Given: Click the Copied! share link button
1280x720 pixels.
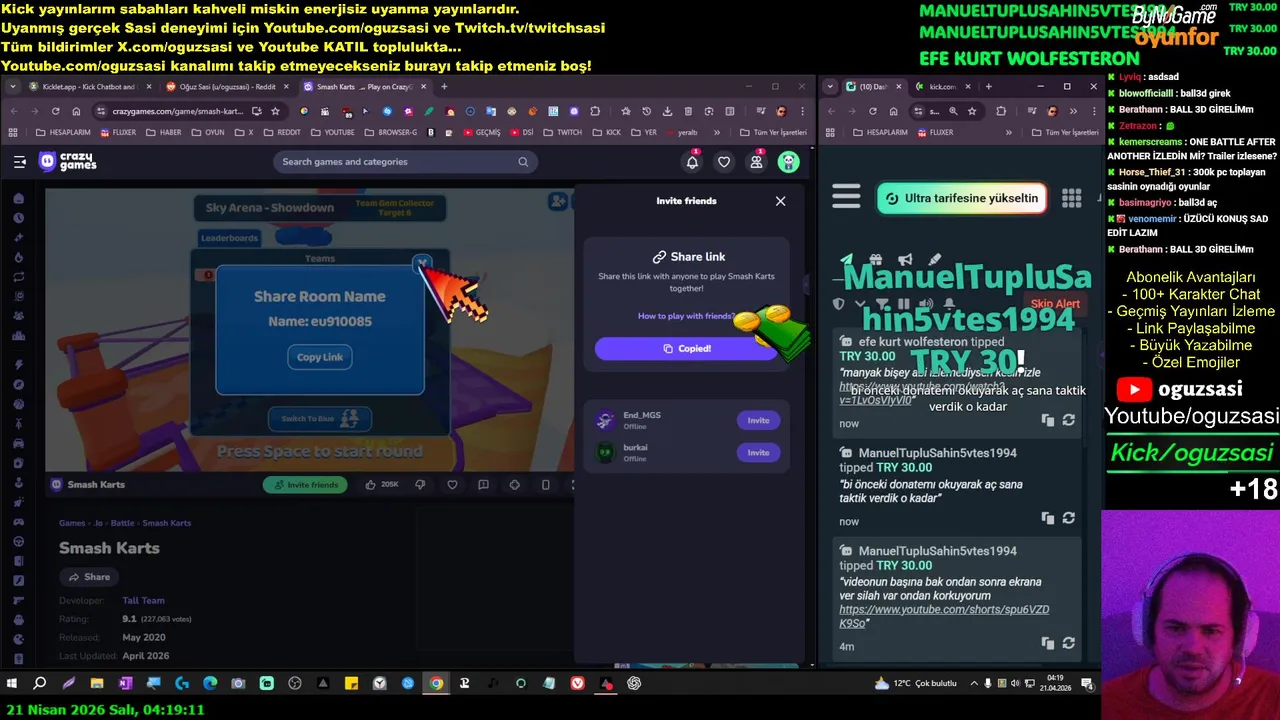Looking at the screenshot, I should pyautogui.click(x=686, y=348).
